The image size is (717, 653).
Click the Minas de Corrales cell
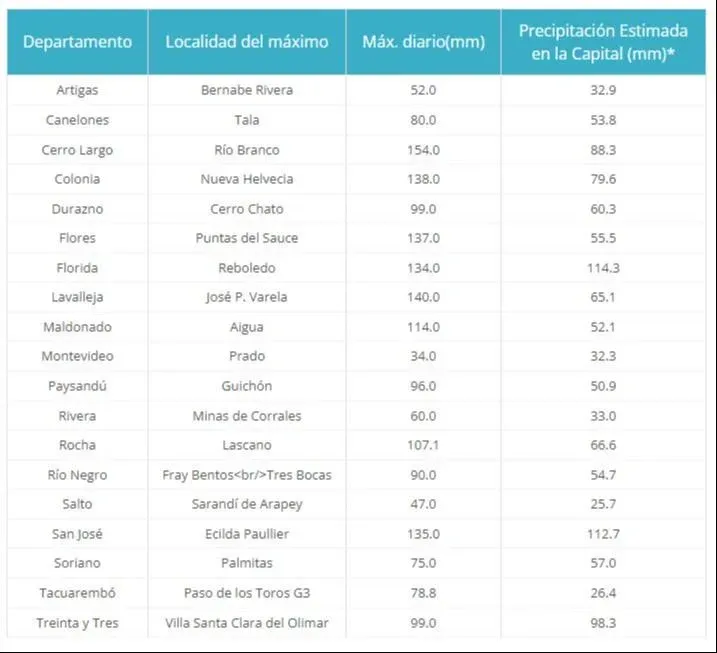[247, 415]
